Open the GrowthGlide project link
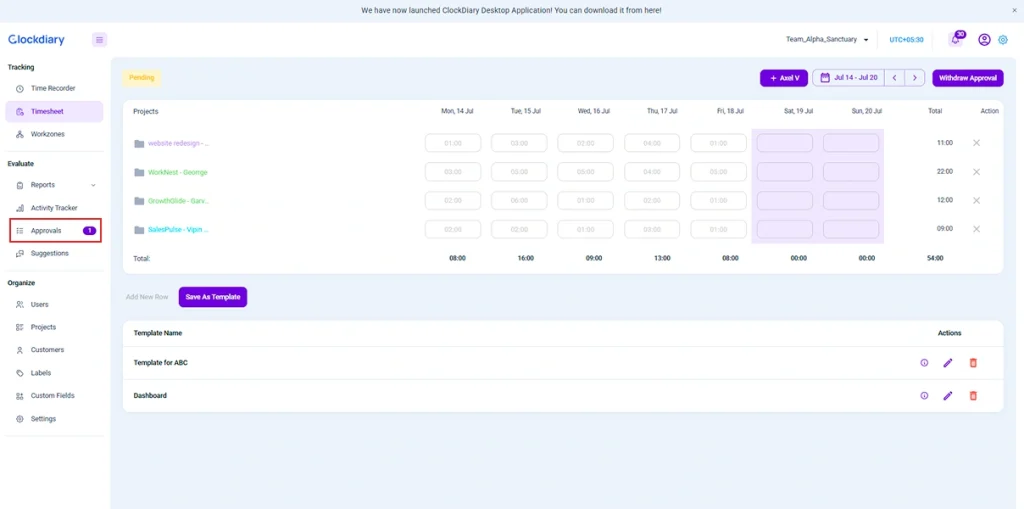This screenshot has height=509, width=1024. coord(178,201)
